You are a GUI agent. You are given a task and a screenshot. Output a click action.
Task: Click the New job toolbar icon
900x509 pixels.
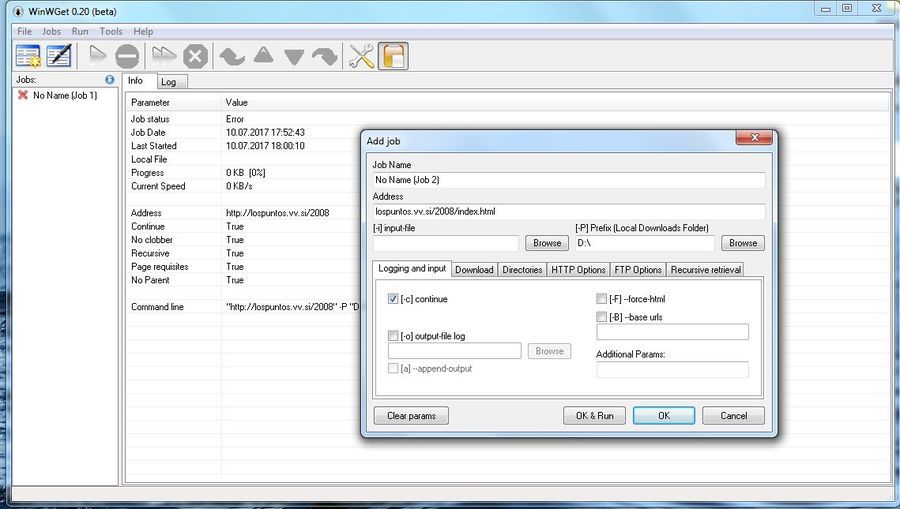point(28,56)
